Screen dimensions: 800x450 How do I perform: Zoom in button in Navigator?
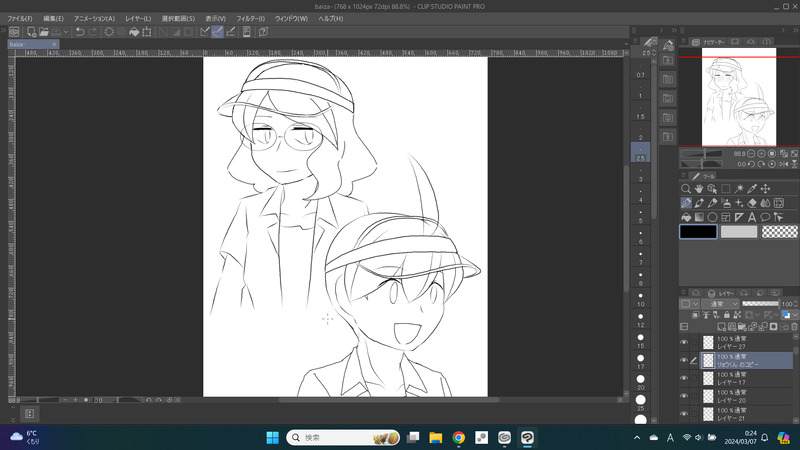coord(761,154)
